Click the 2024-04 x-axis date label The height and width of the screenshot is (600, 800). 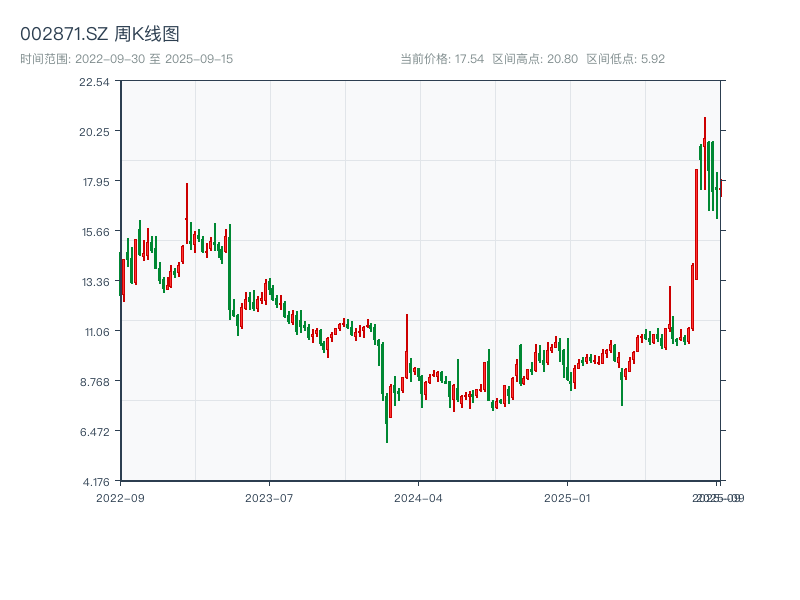click(419, 497)
